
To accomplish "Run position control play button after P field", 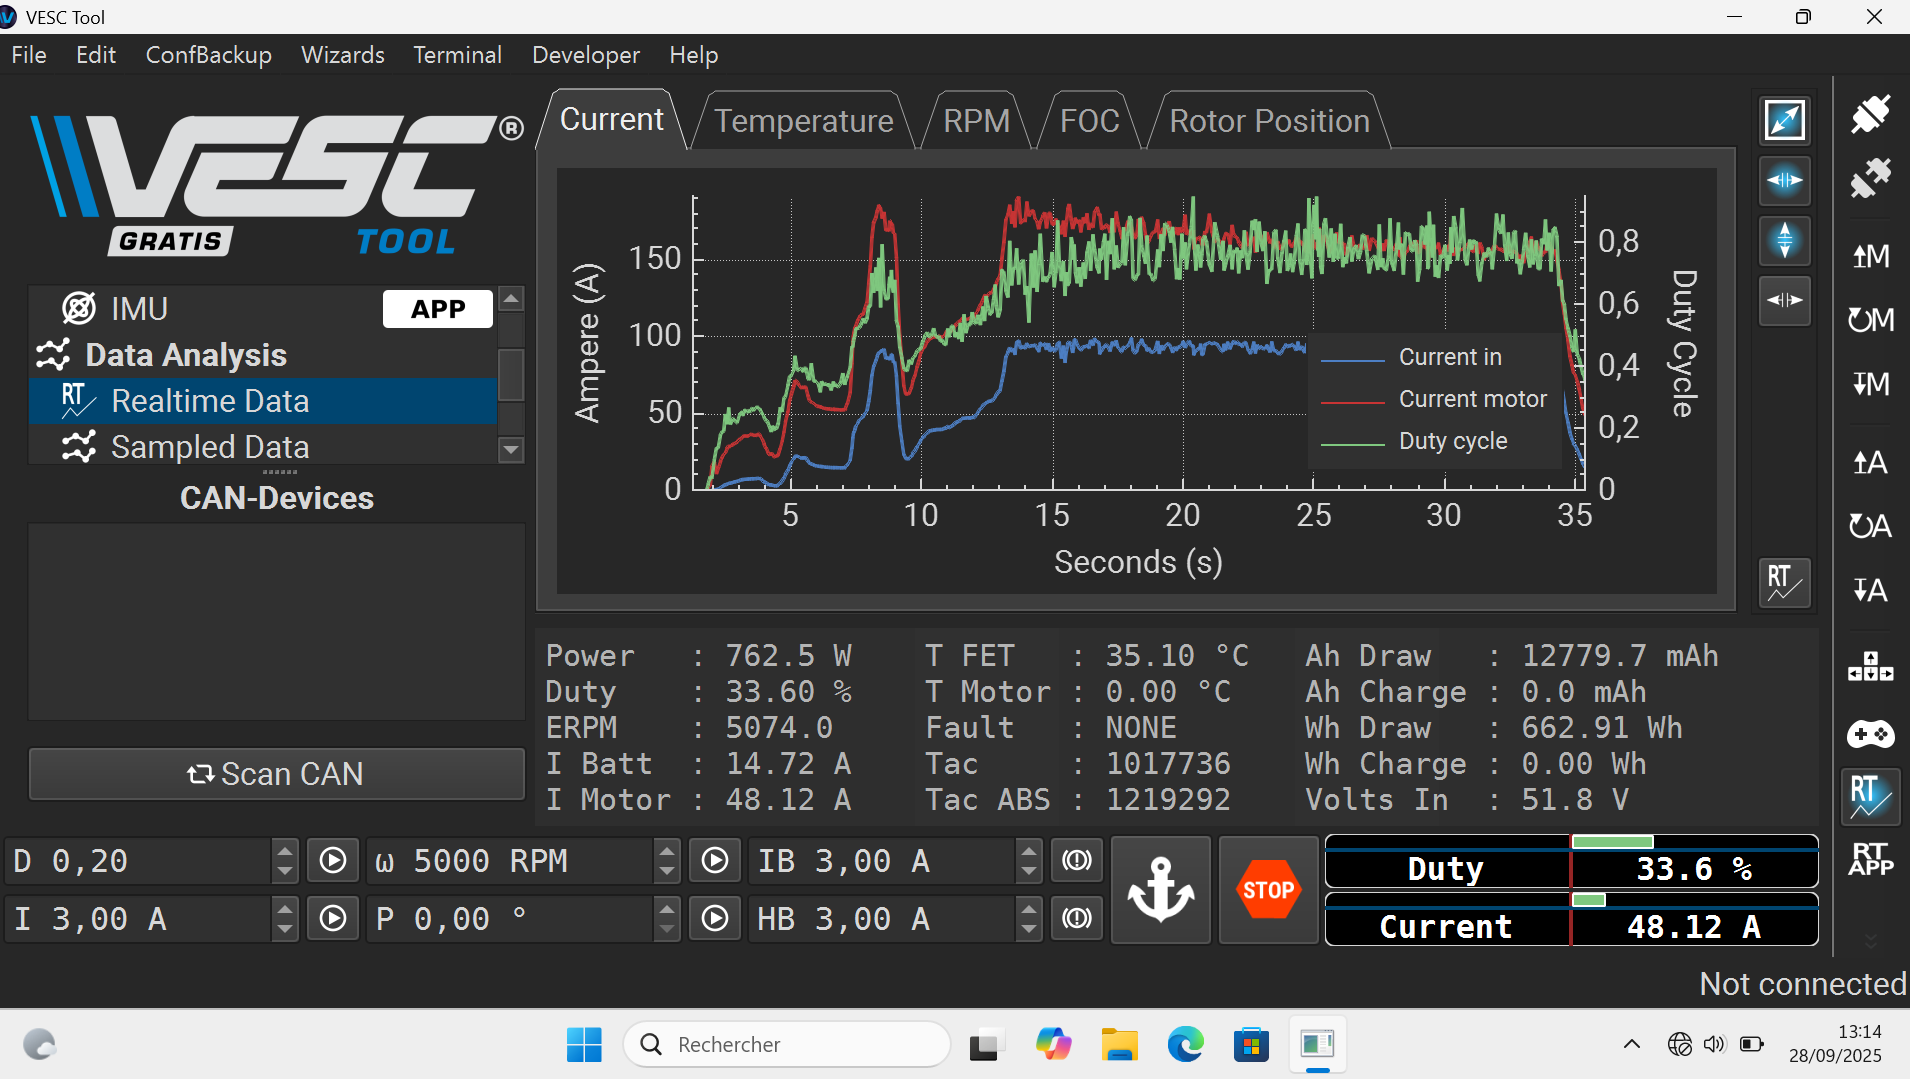I will coord(715,919).
